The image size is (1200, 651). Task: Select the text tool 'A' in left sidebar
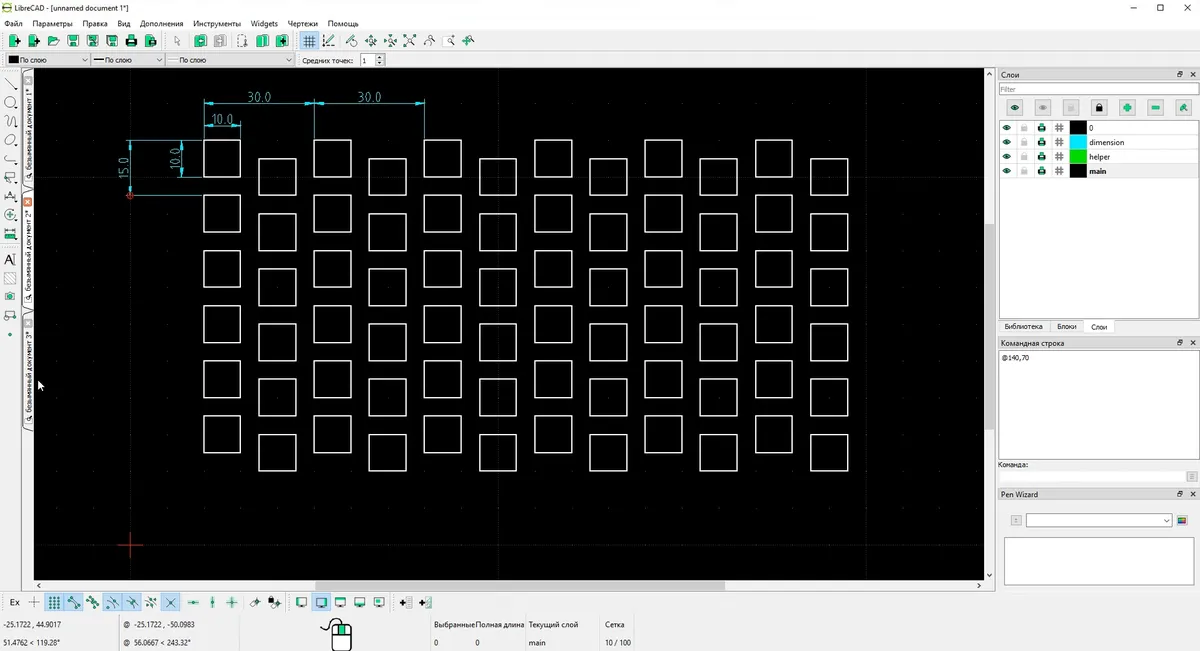click(x=11, y=259)
